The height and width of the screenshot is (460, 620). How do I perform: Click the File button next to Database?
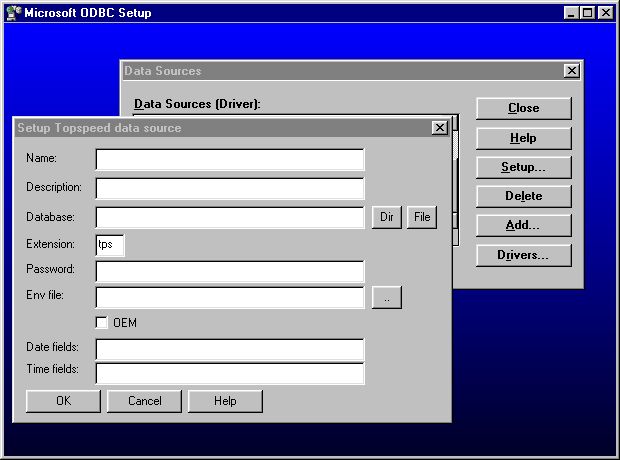click(422, 217)
